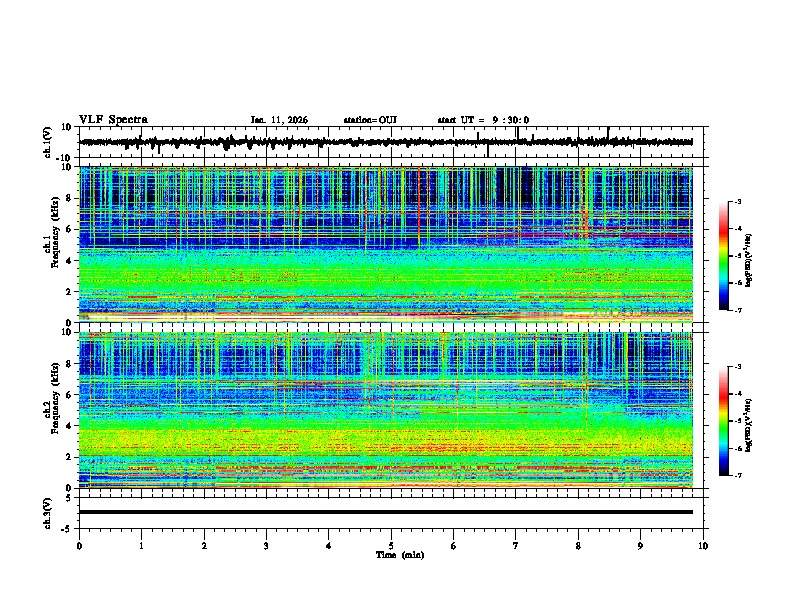
Task: Click the "-4" tick on ch.2 colorbar
Action: point(737,394)
